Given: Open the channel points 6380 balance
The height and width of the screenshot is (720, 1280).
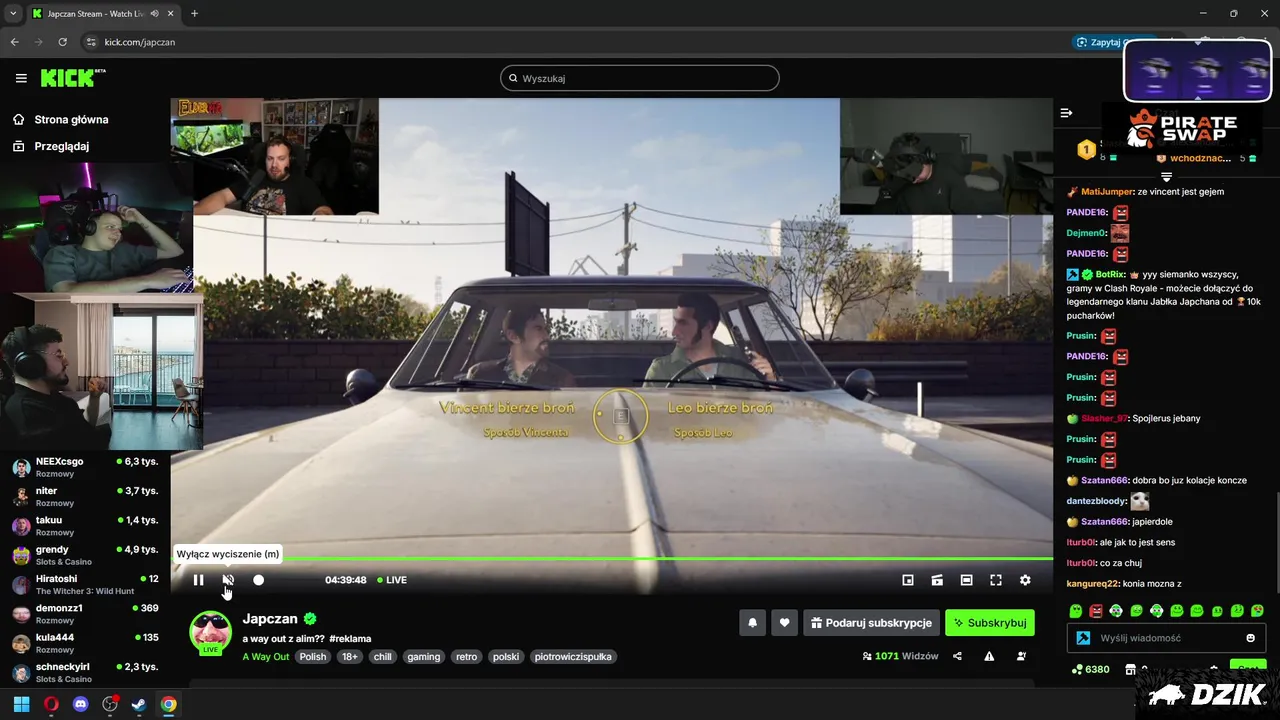Looking at the screenshot, I should [1090, 669].
